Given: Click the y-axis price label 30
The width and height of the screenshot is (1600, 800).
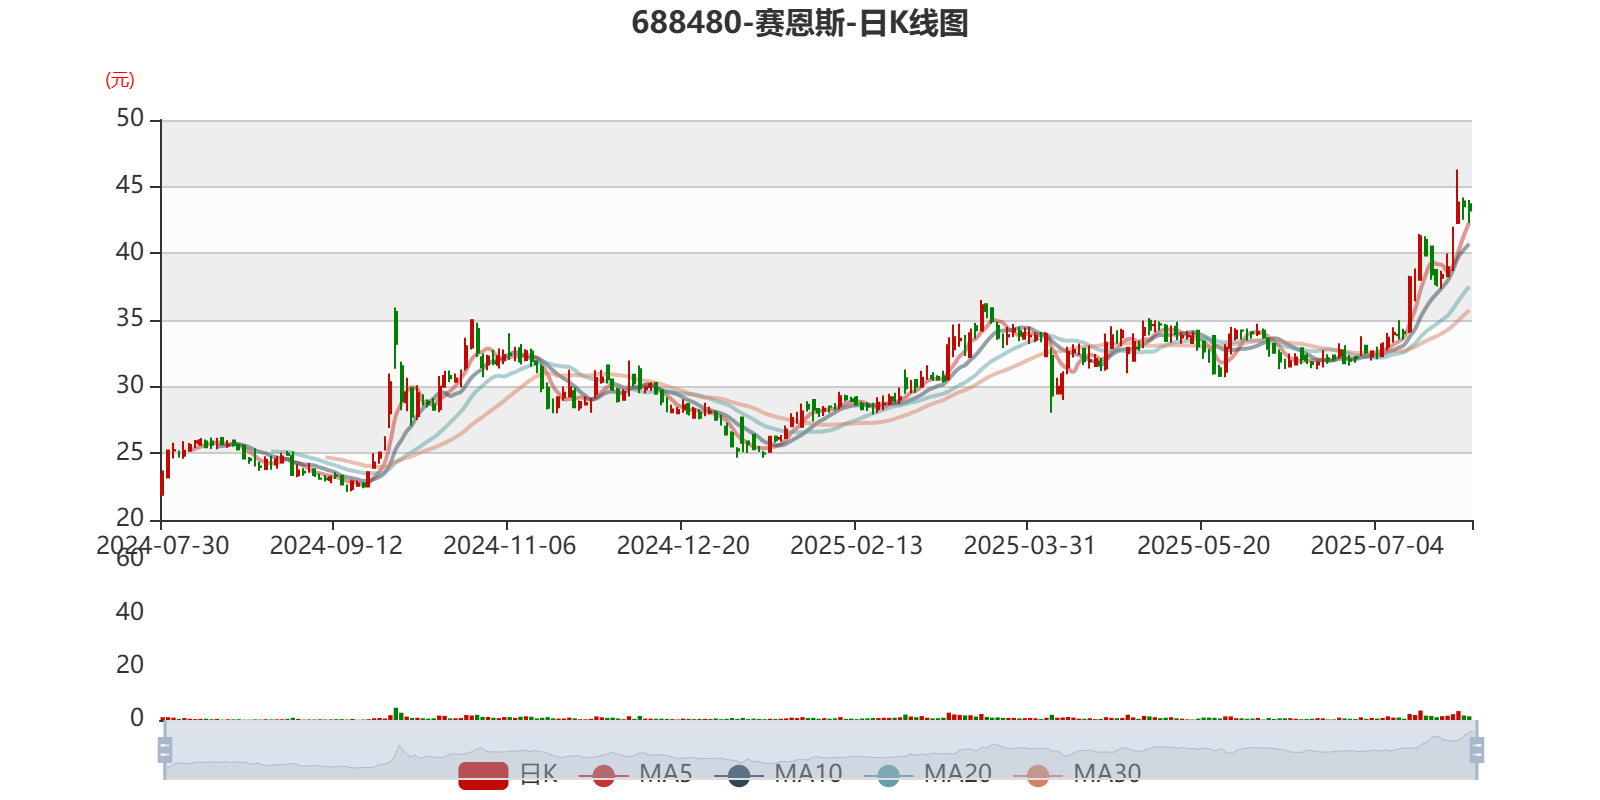Looking at the screenshot, I should pos(130,385).
